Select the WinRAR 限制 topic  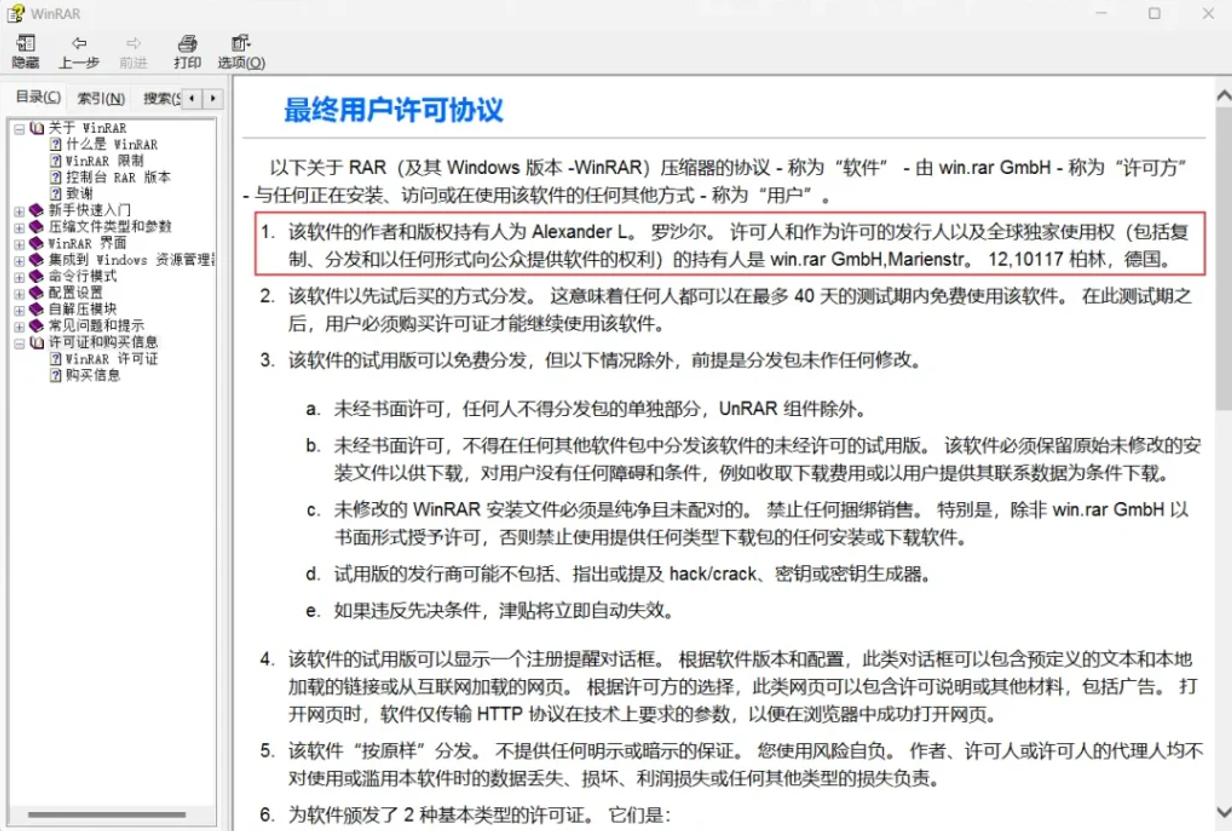click(x=104, y=160)
